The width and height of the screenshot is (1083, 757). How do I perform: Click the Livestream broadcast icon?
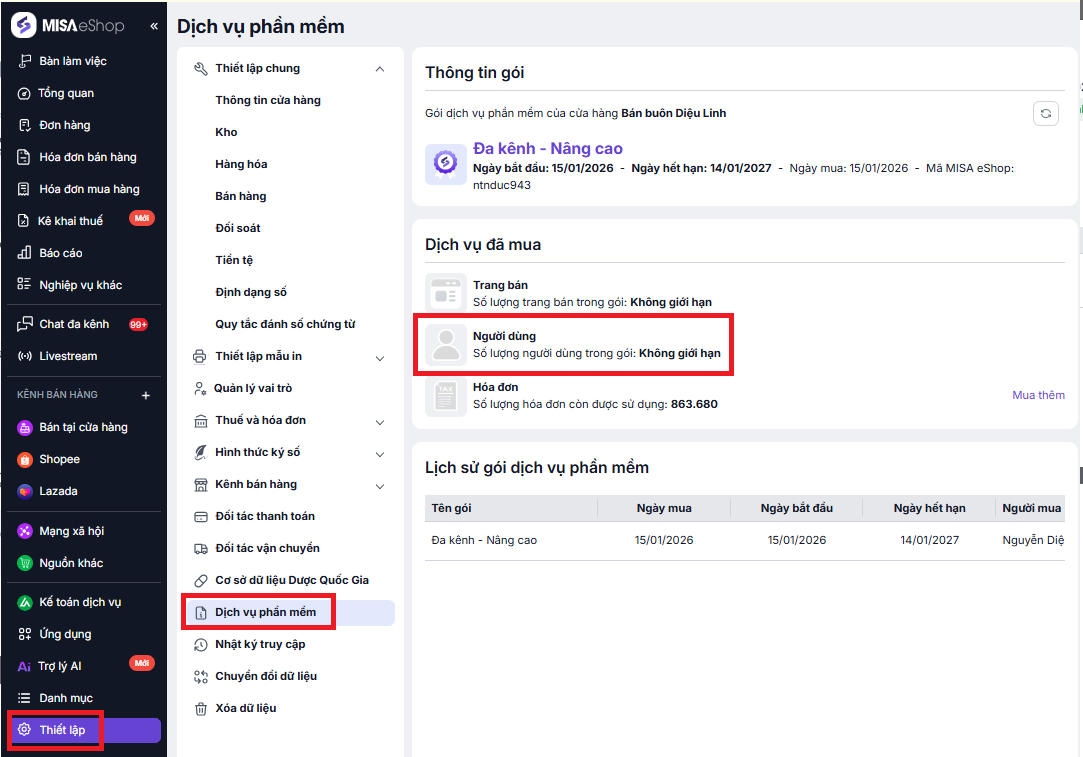point(24,356)
